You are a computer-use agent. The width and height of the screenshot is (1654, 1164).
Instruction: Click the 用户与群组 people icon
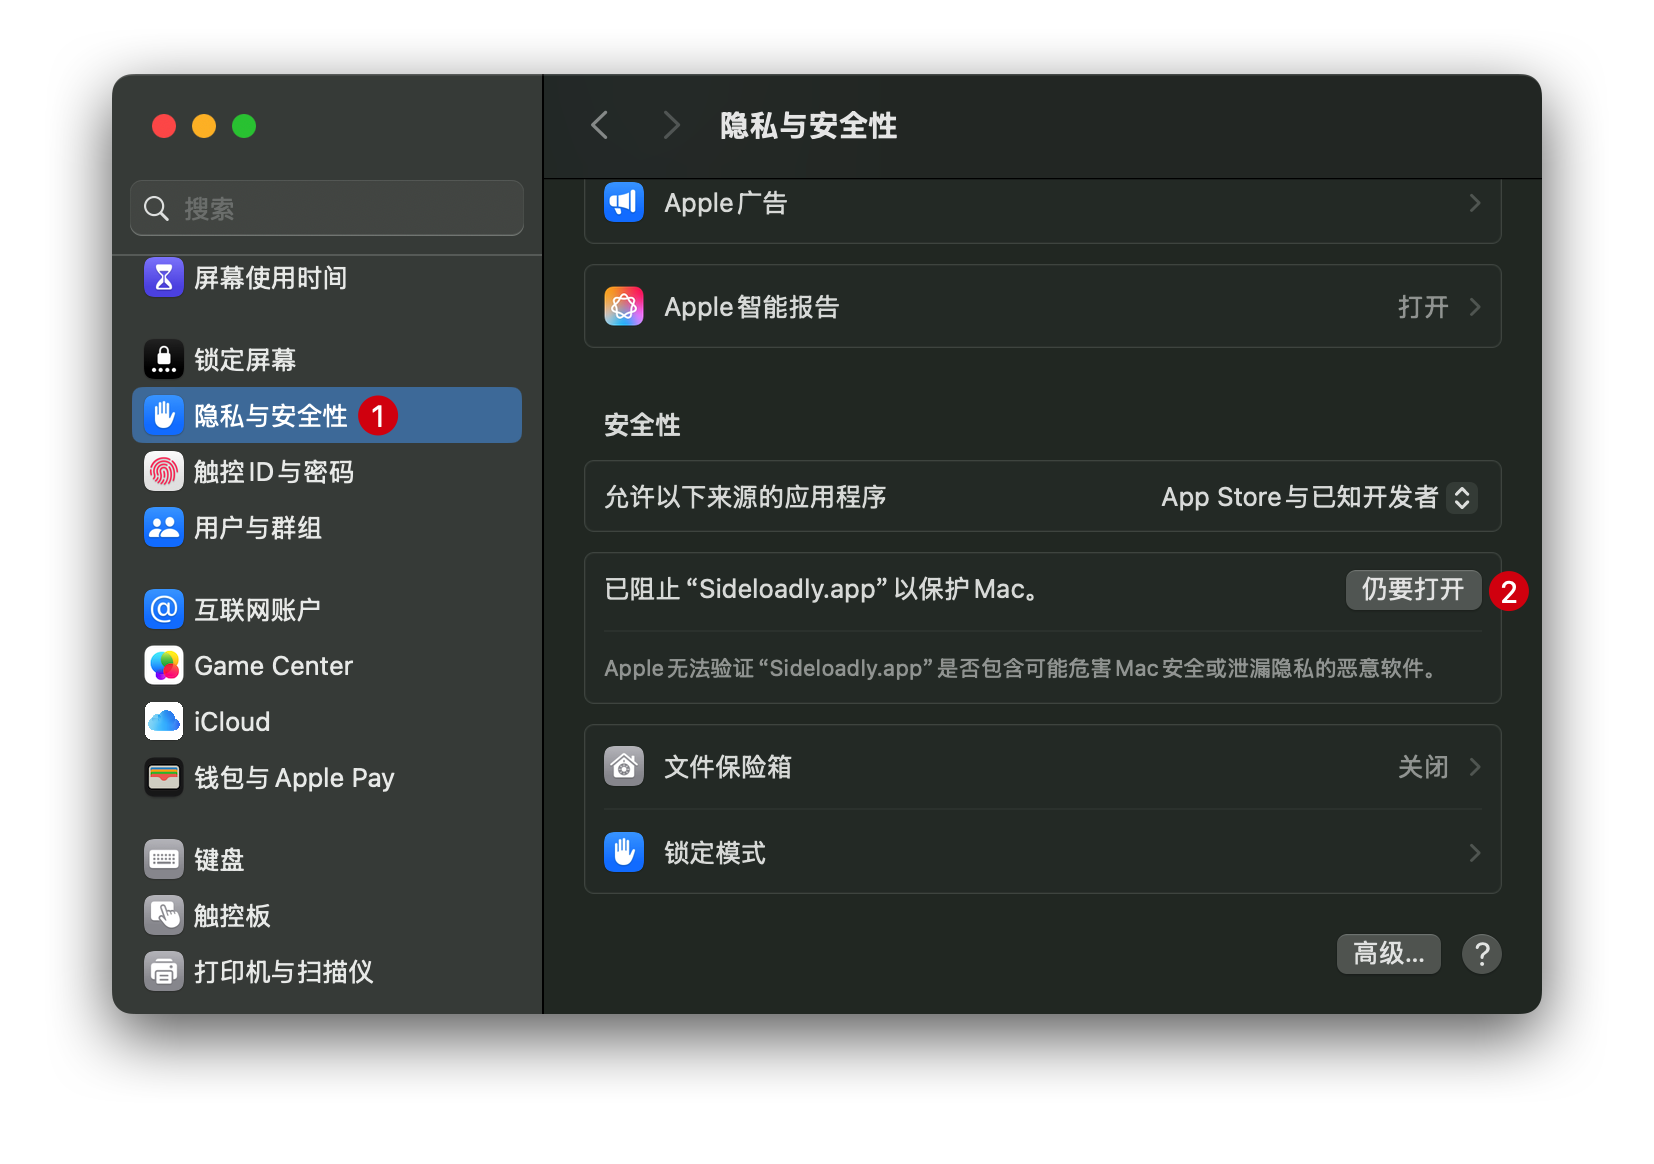click(x=164, y=528)
